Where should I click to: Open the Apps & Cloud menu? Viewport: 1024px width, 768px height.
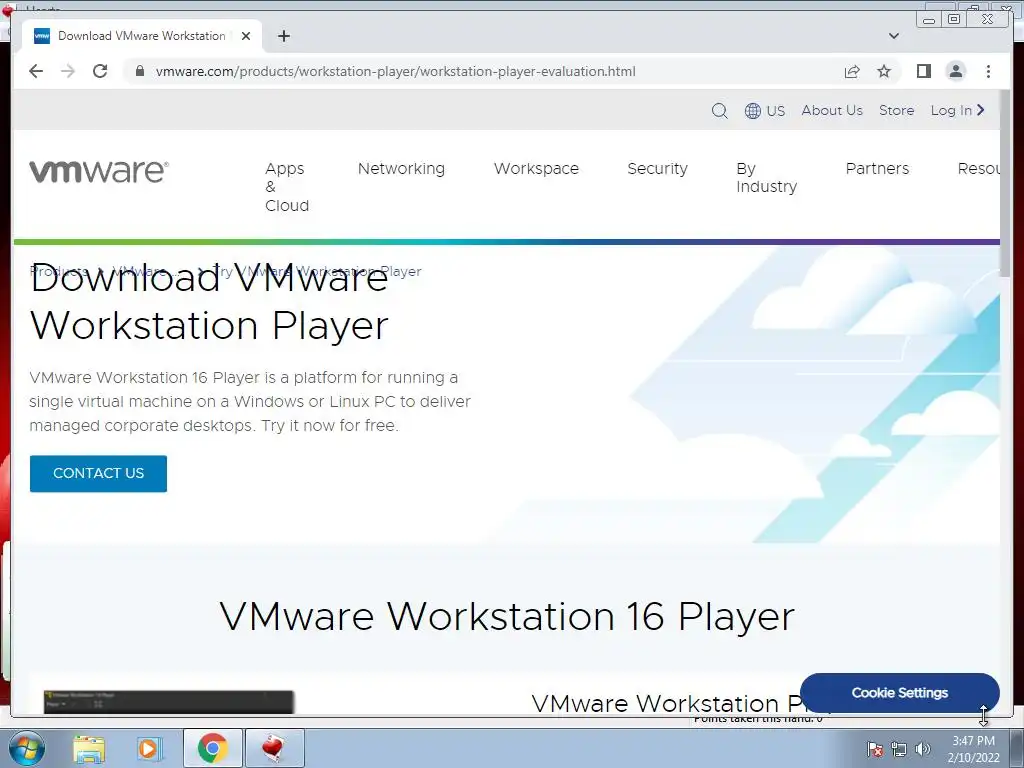tap(287, 187)
